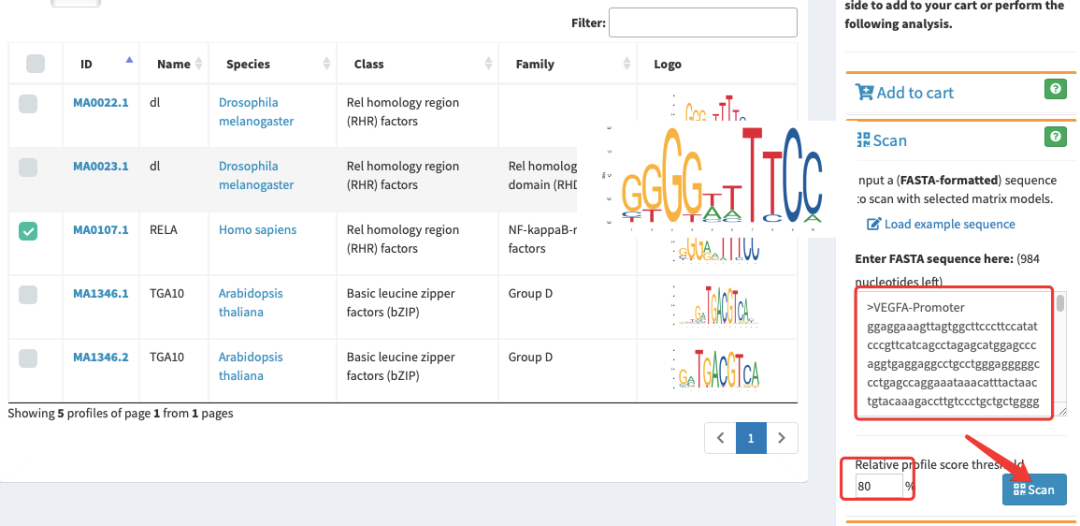Click the green help icon beside Scan
This screenshot has width=1080, height=526.
1054,137
